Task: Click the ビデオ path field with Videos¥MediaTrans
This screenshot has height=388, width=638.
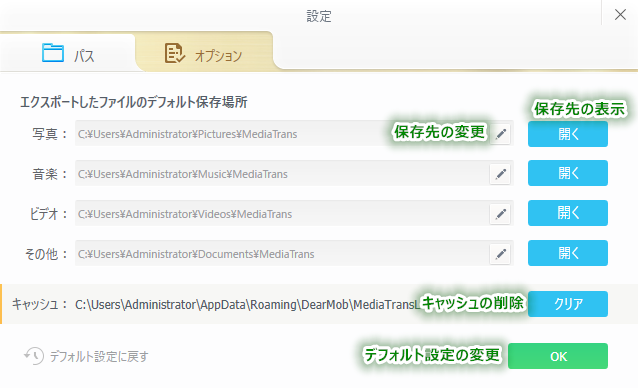Action: click(294, 213)
